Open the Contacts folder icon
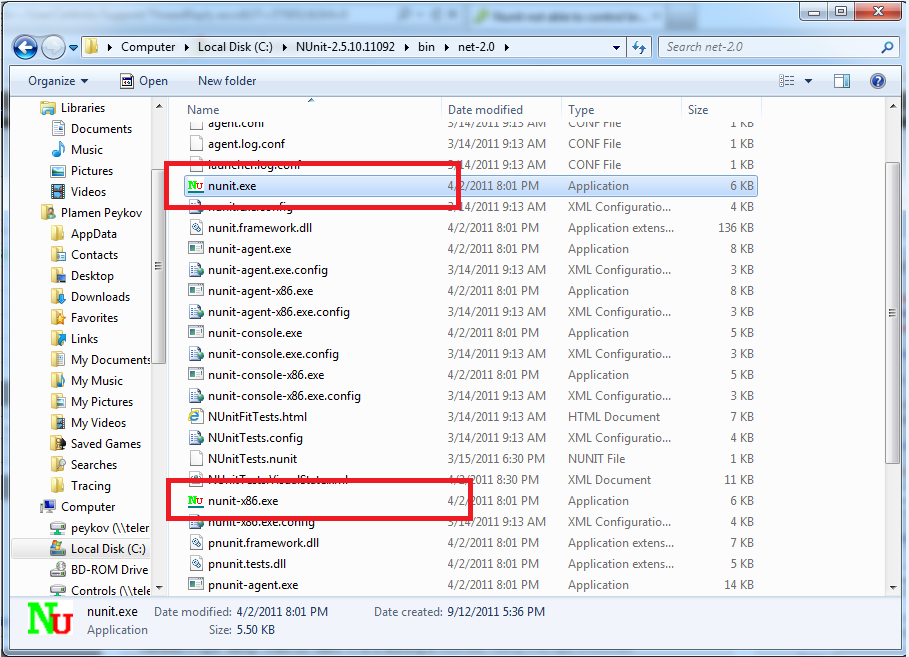Image resolution: width=909 pixels, height=657 pixels. [58, 255]
